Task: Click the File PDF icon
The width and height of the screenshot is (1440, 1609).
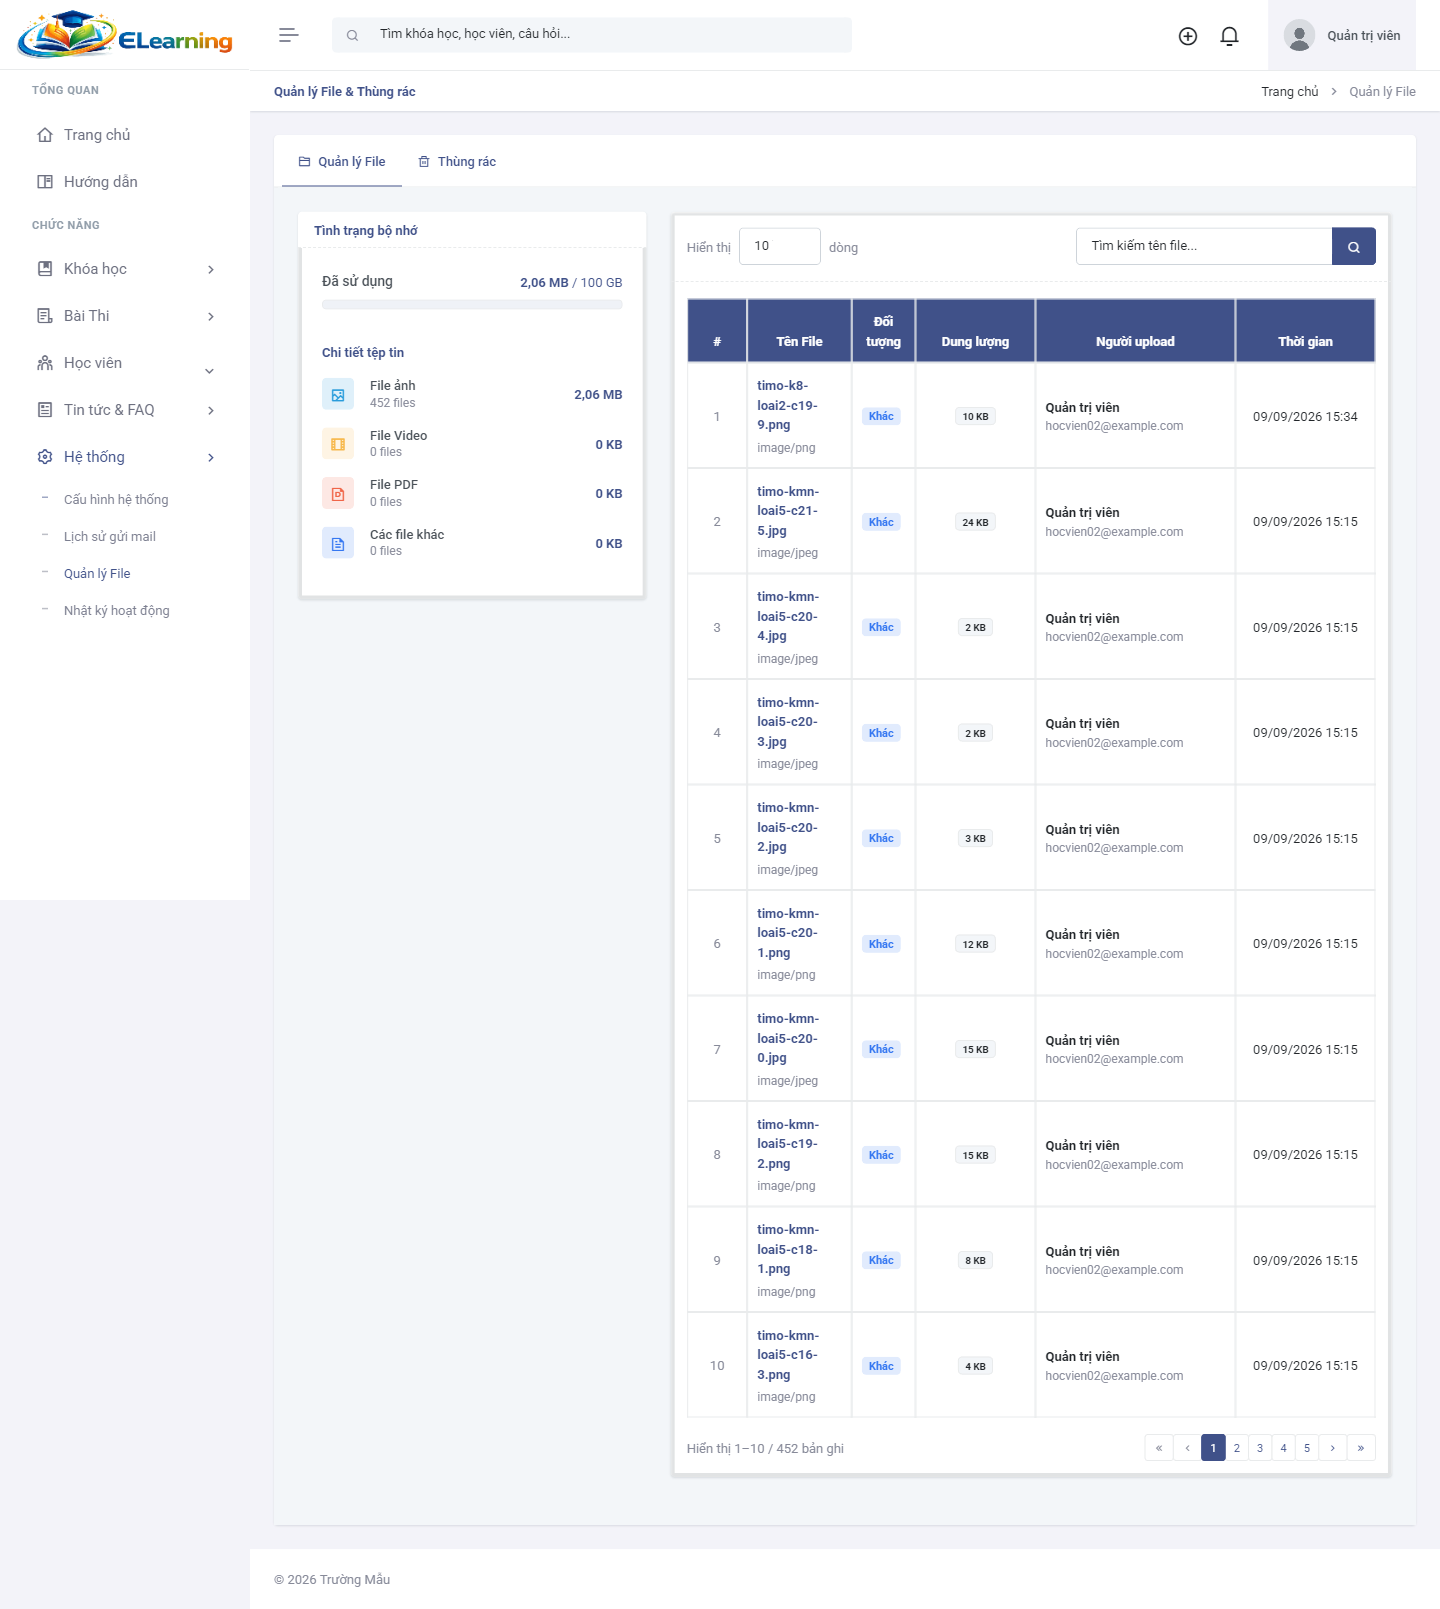Action: [x=338, y=493]
